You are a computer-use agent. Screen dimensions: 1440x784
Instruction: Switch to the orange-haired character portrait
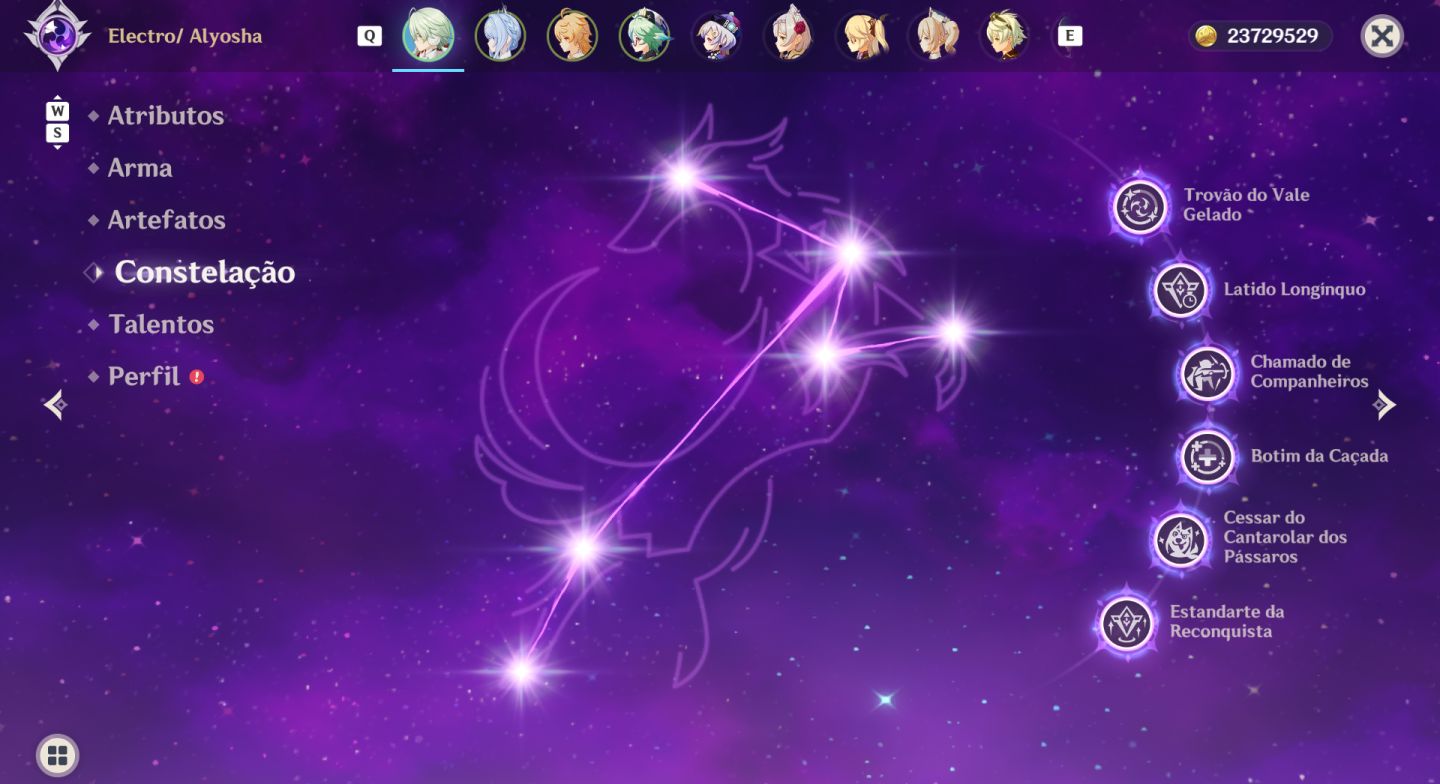coord(572,36)
